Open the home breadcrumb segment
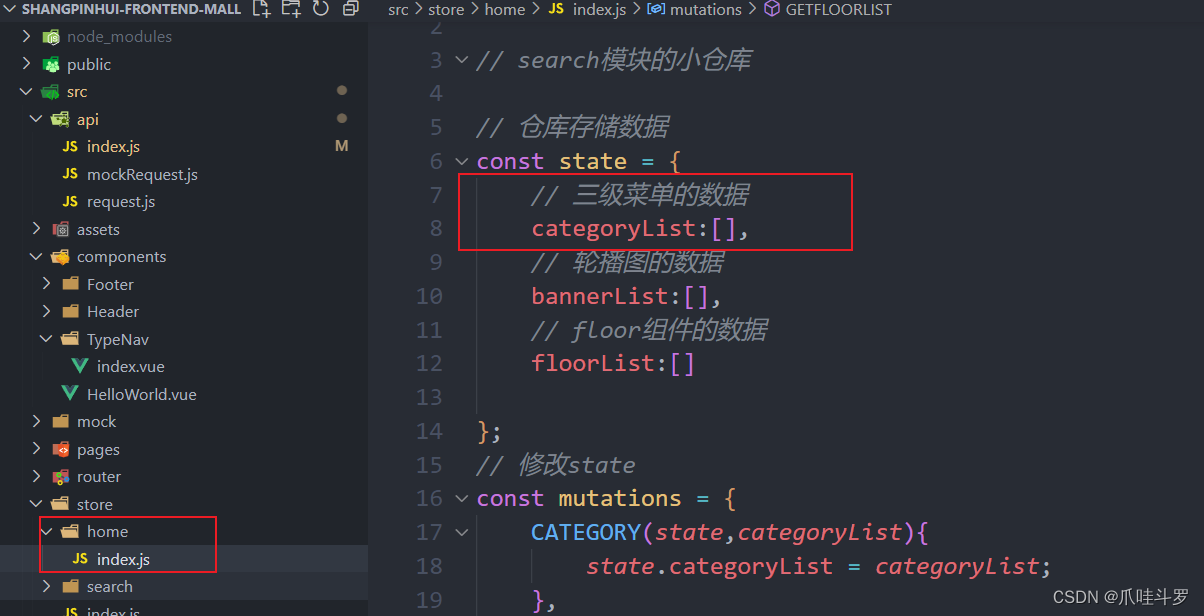1204x616 pixels. click(x=505, y=9)
